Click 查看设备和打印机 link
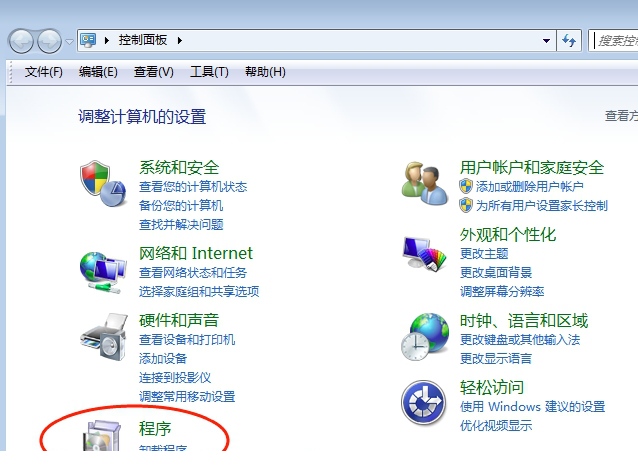This screenshot has width=638, height=469. (187, 340)
